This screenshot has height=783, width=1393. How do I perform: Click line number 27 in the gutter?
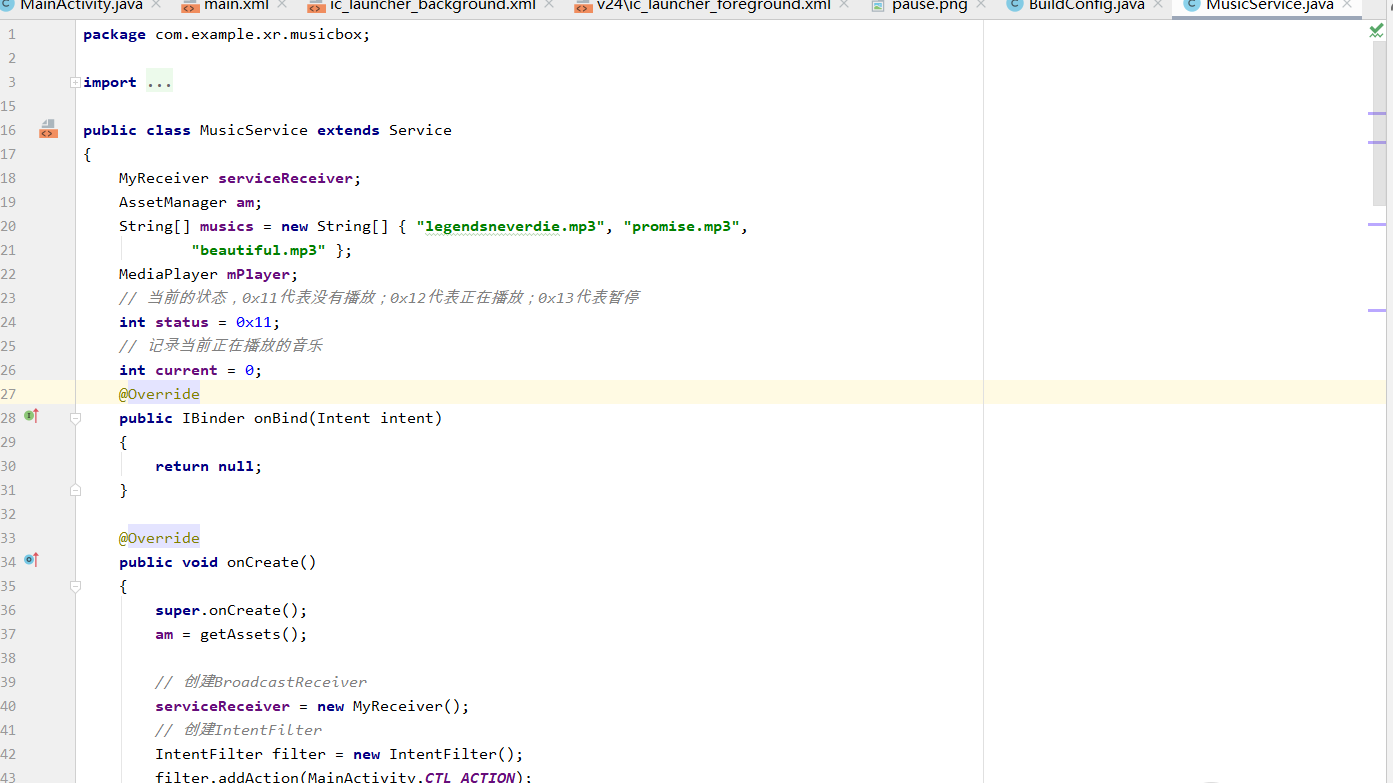click(x=9, y=394)
